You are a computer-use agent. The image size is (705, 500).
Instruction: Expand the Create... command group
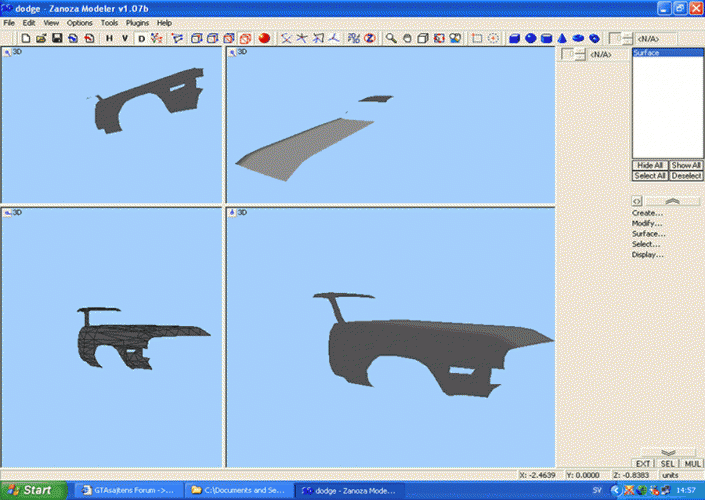(x=648, y=213)
